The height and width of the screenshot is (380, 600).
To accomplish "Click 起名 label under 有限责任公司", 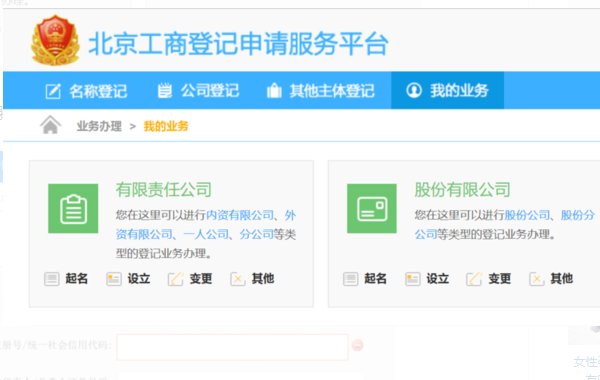I will (x=77, y=279).
